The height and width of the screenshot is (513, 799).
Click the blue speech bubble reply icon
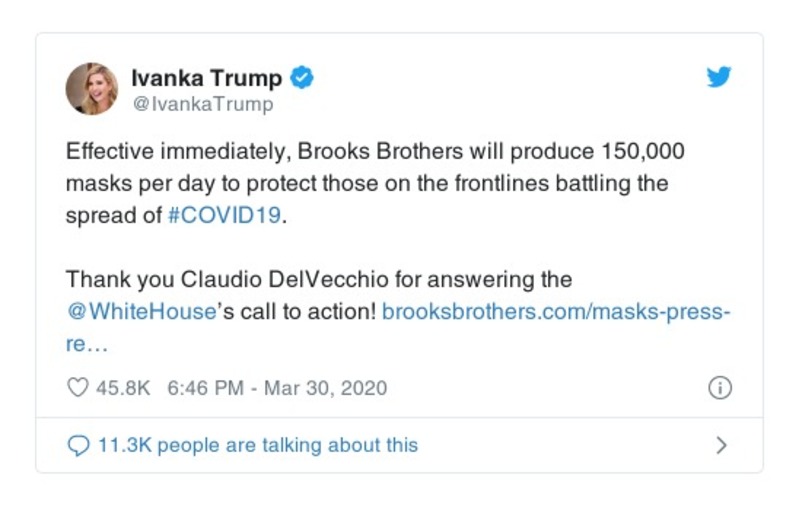[x=78, y=445]
